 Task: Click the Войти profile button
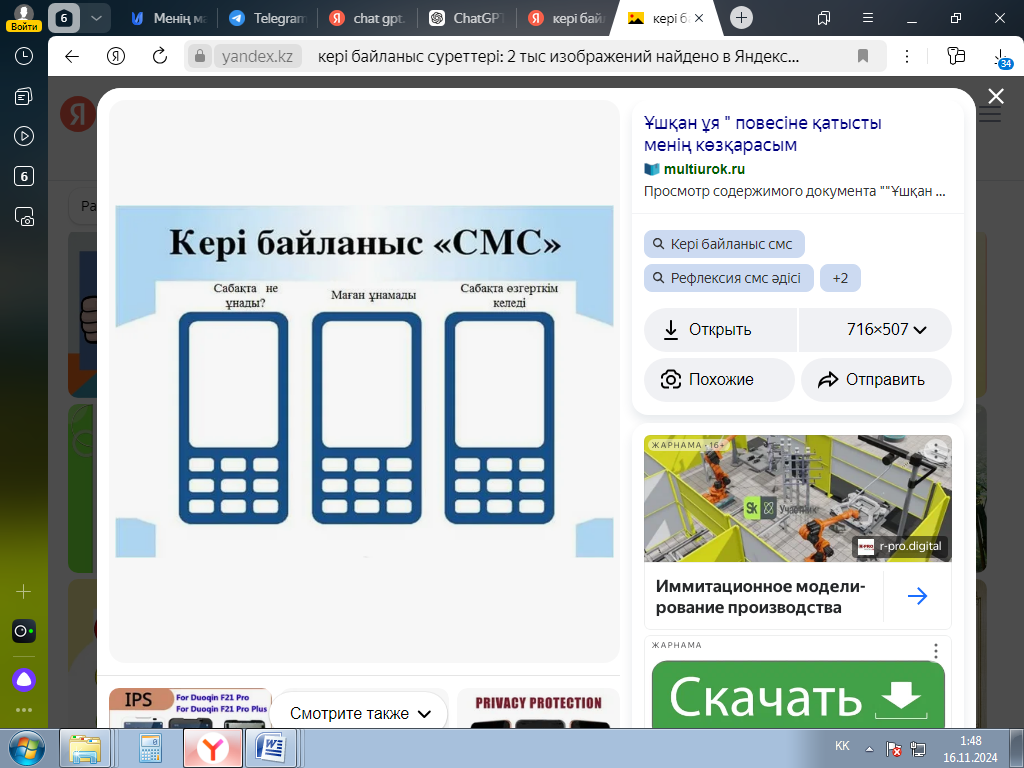click(24, 18)
